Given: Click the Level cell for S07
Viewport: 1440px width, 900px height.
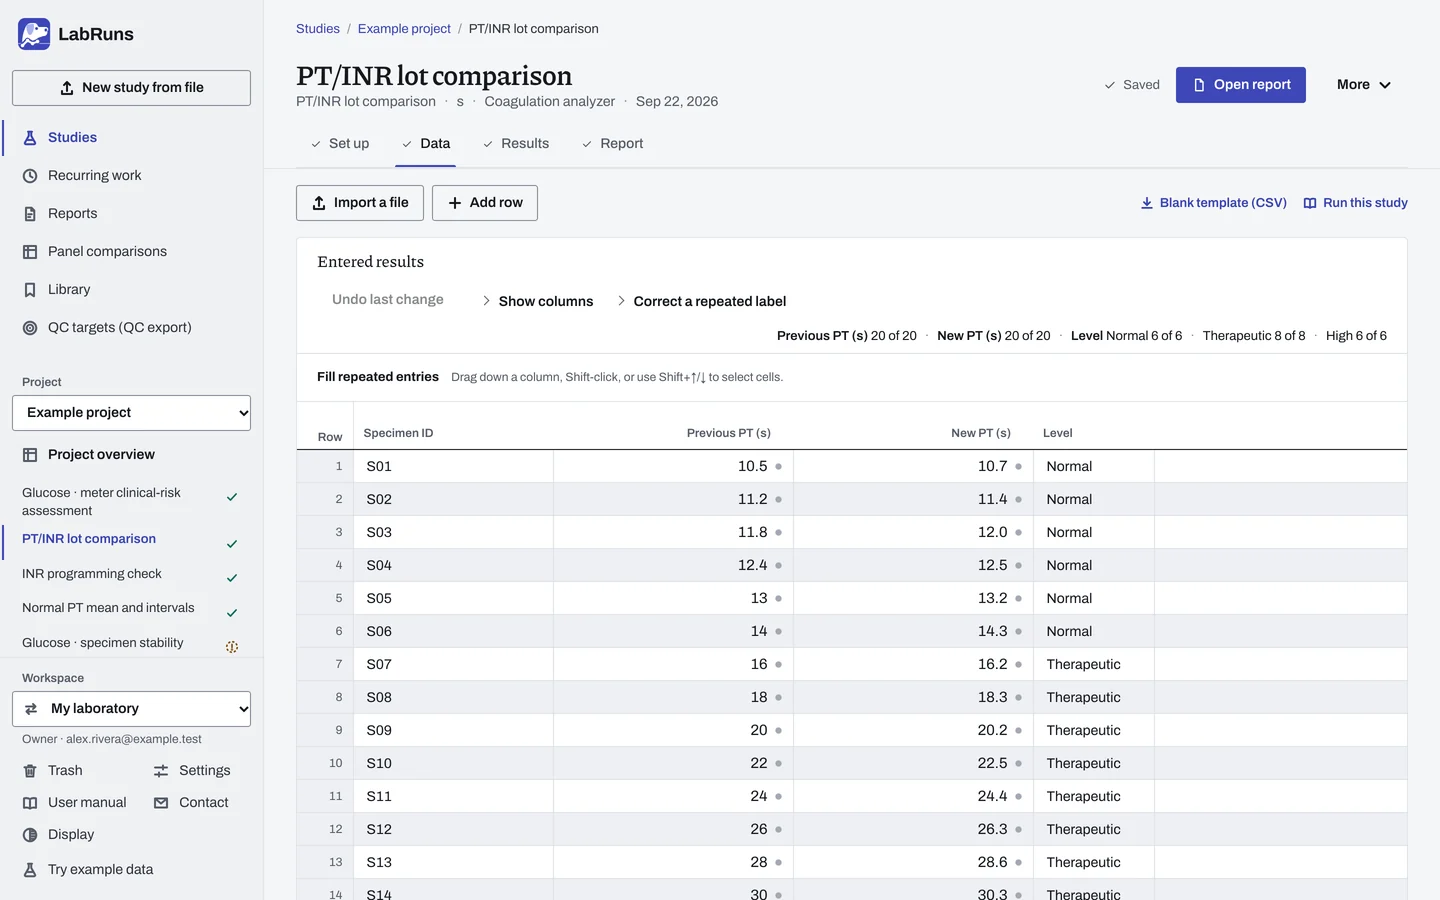Looking at the screenshot, I should (x=1094, y=665).
